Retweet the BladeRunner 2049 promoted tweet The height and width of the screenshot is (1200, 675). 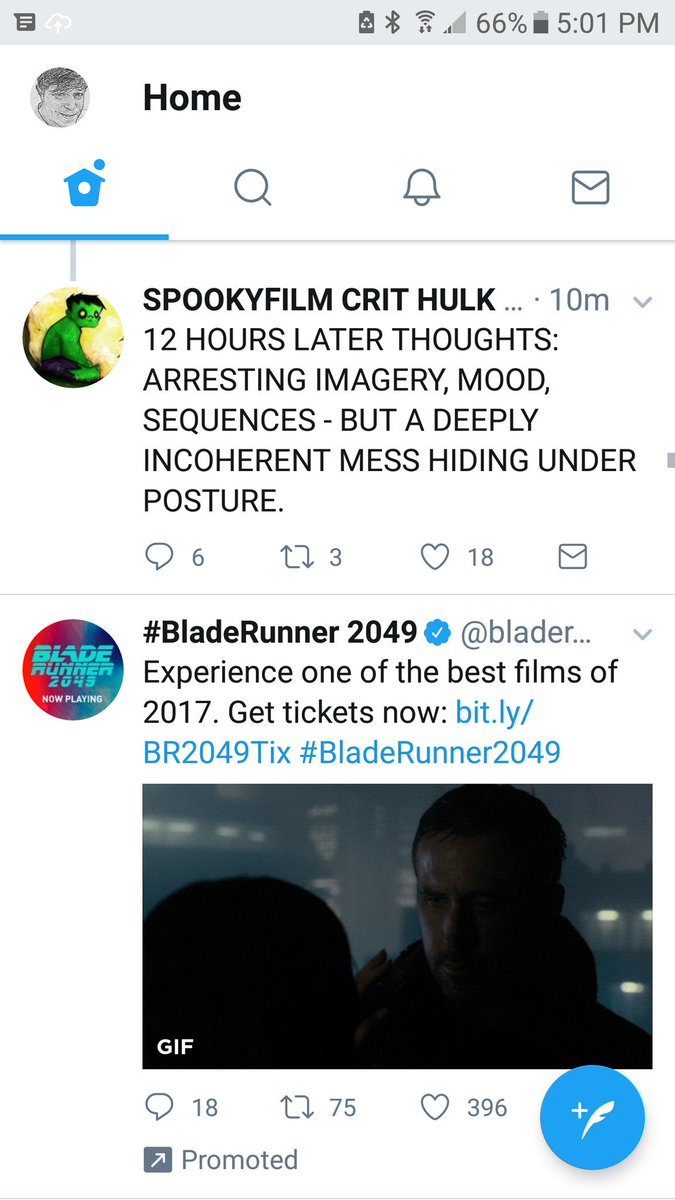pos(317,1107)
